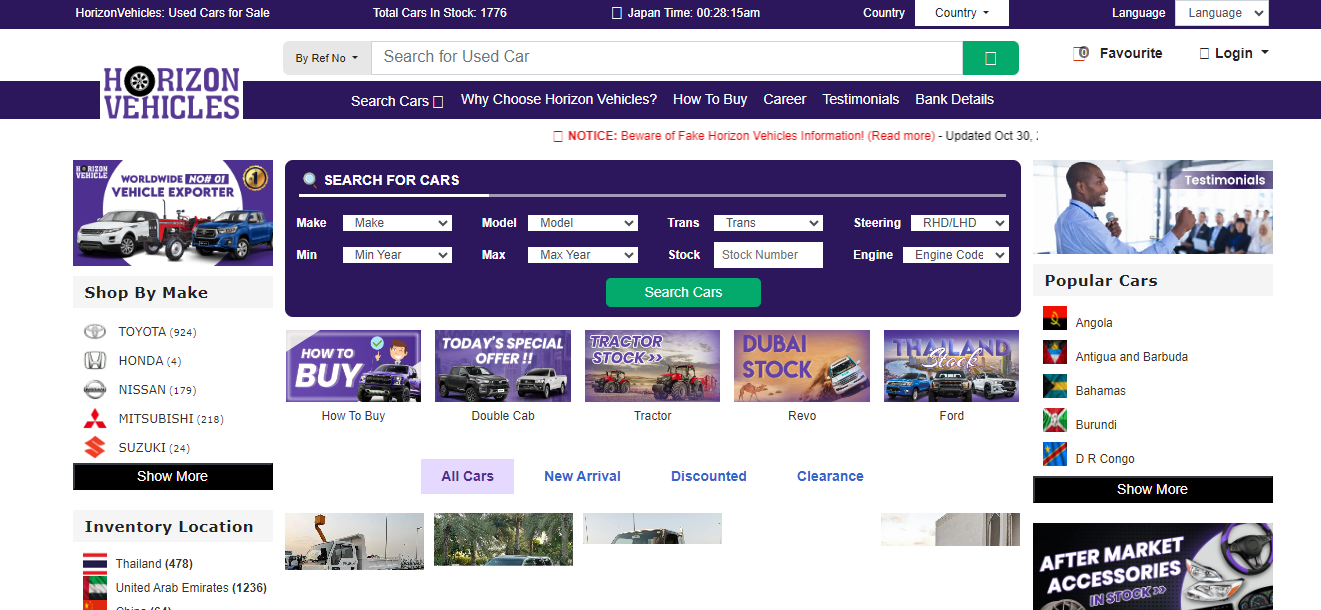Open the Dubai Stock Revo banner

(802, 366)
